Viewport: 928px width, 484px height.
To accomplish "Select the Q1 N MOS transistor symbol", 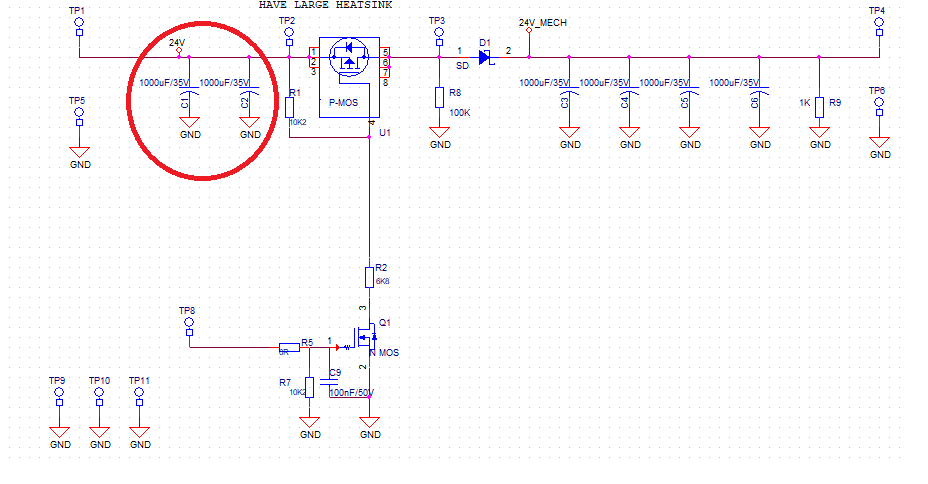I will [x=365, y=338].
